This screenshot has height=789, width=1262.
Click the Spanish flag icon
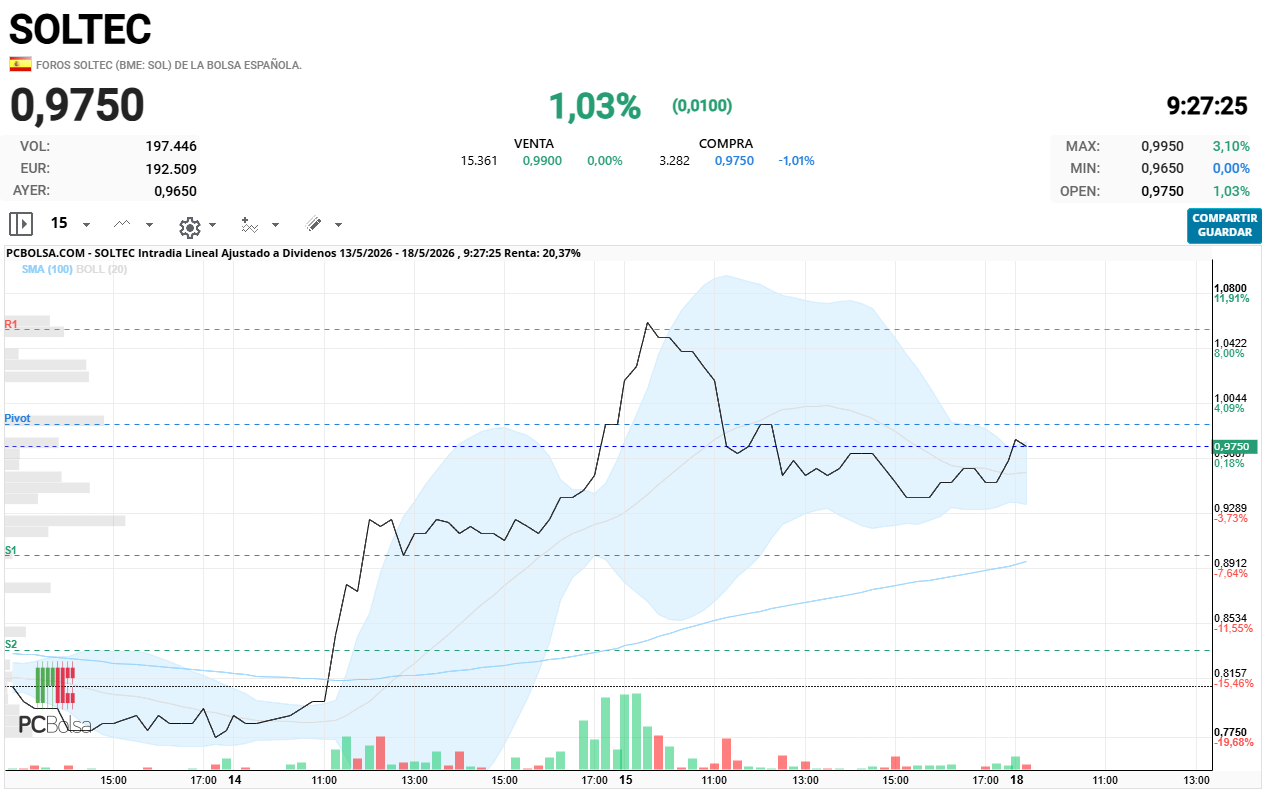(20, 64)
